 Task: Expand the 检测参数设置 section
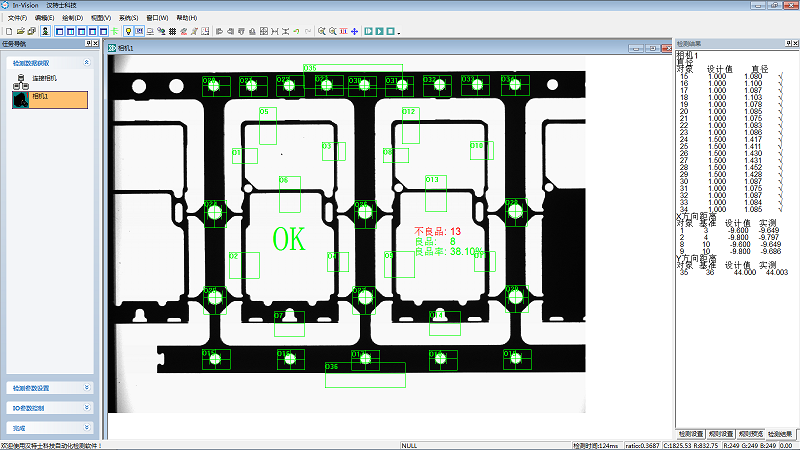tap(86, 387)
